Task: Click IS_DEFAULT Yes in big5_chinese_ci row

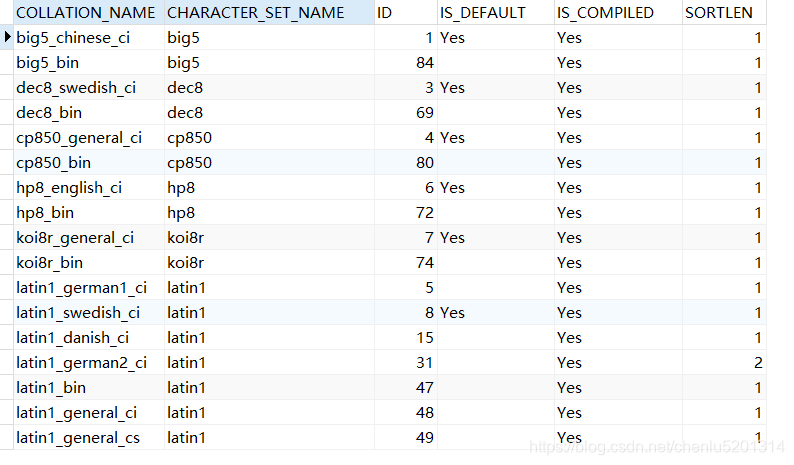Action: point(496,37)
